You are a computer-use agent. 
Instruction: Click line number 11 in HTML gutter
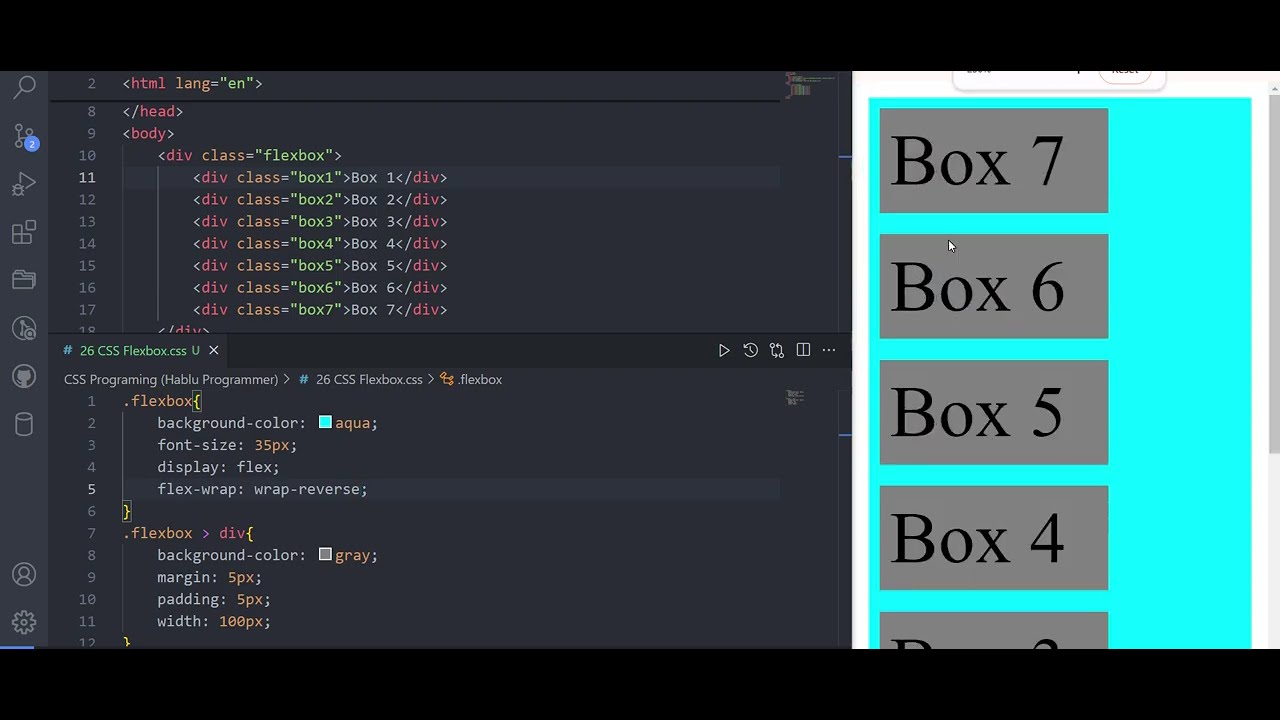(x=87, y=177)
